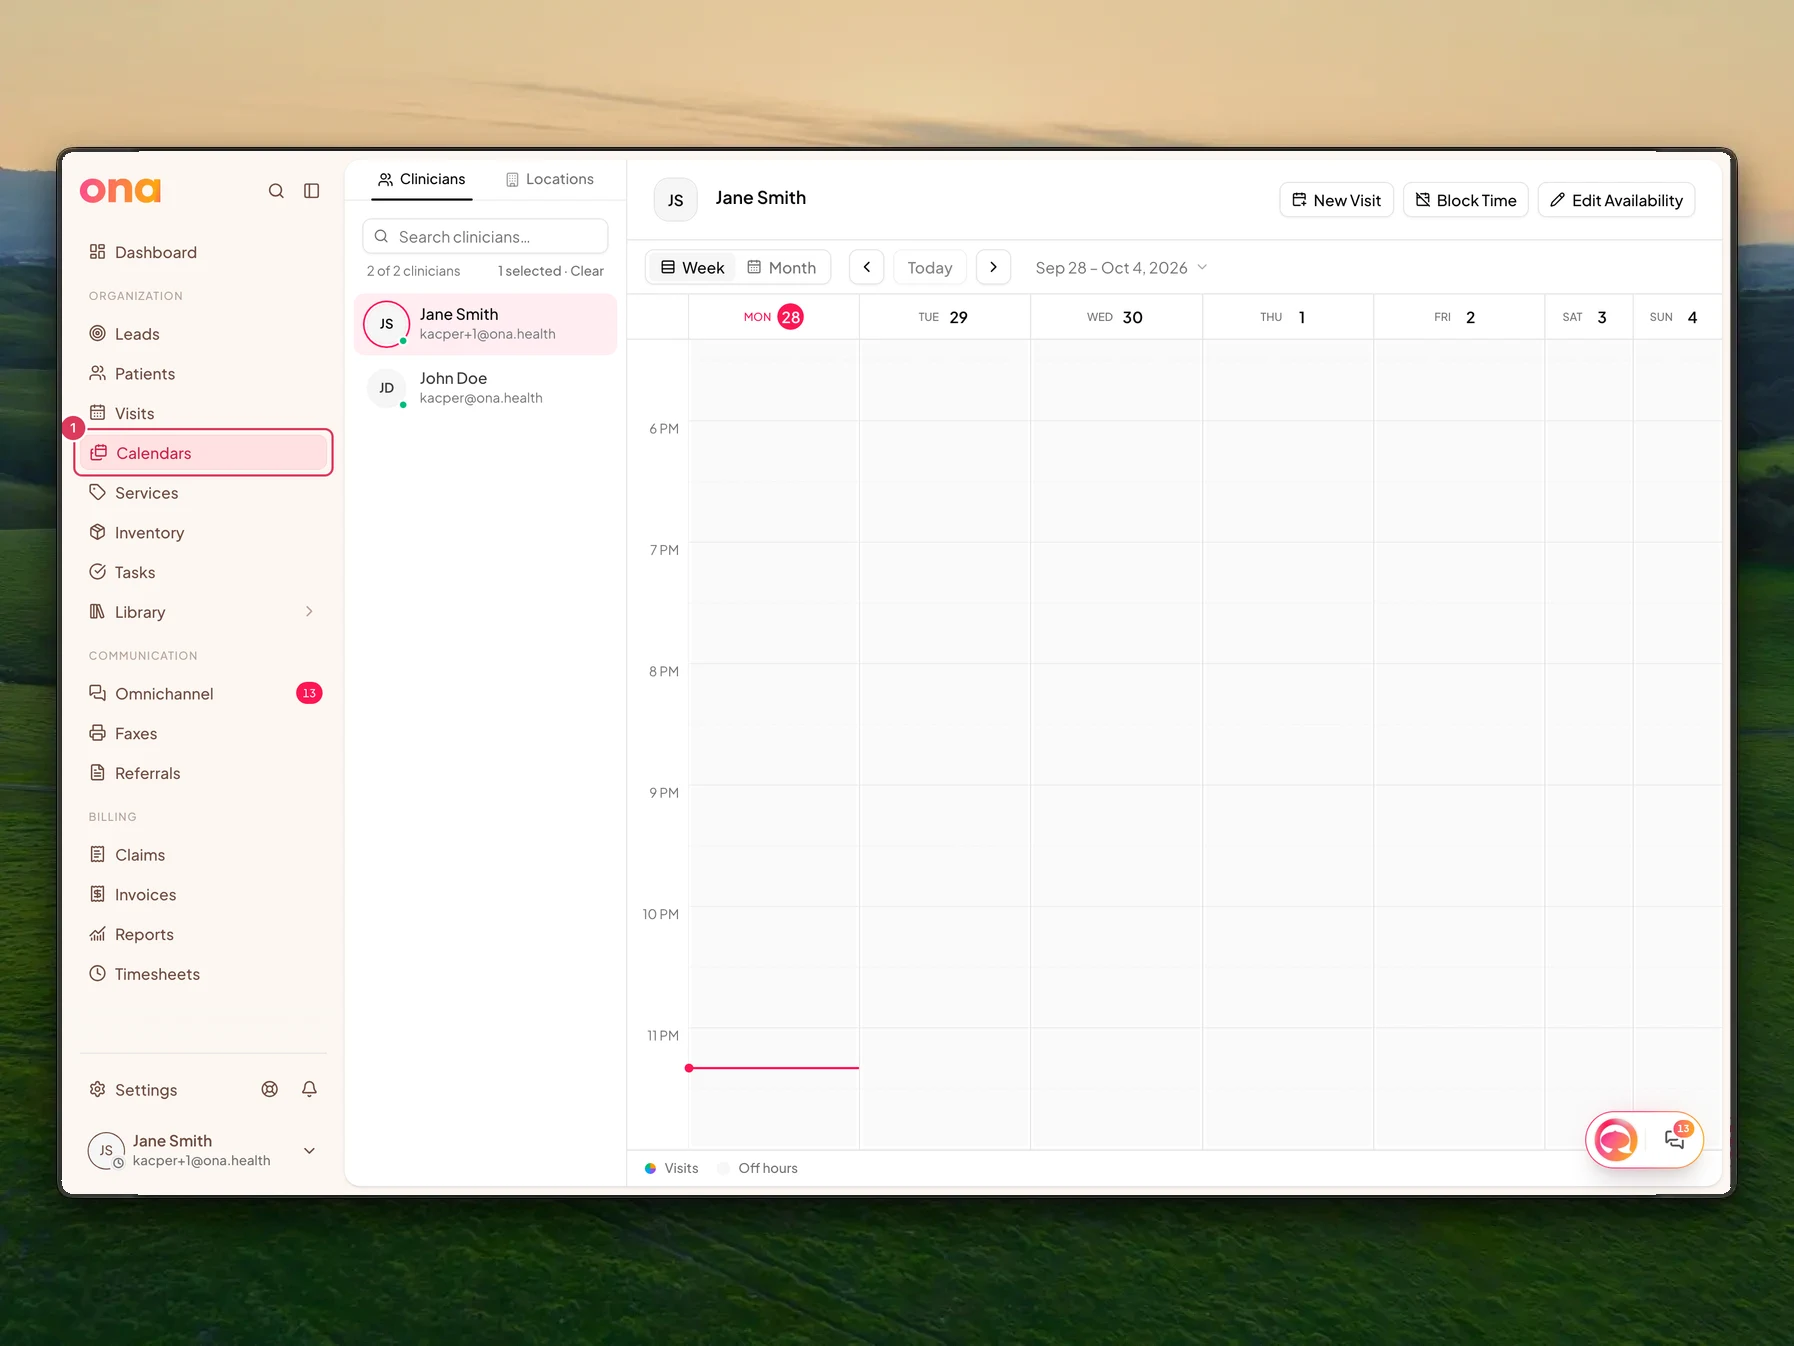Screen dimensions: 1794x1346
Task: Open Patients page
Action: coord(203,374)
